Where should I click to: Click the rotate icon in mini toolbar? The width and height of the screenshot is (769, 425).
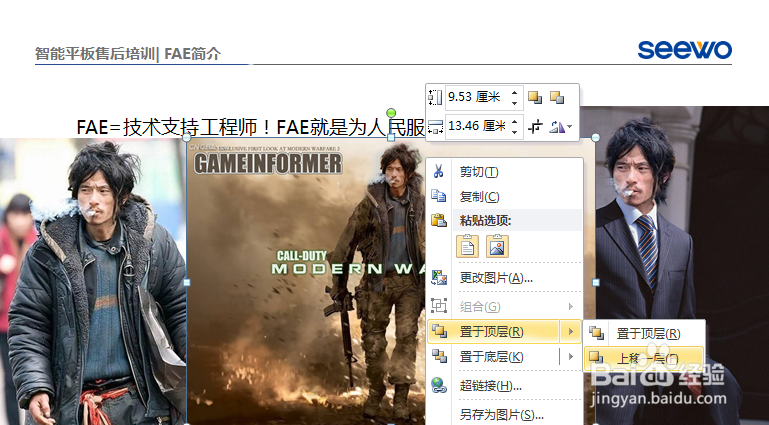557,127
